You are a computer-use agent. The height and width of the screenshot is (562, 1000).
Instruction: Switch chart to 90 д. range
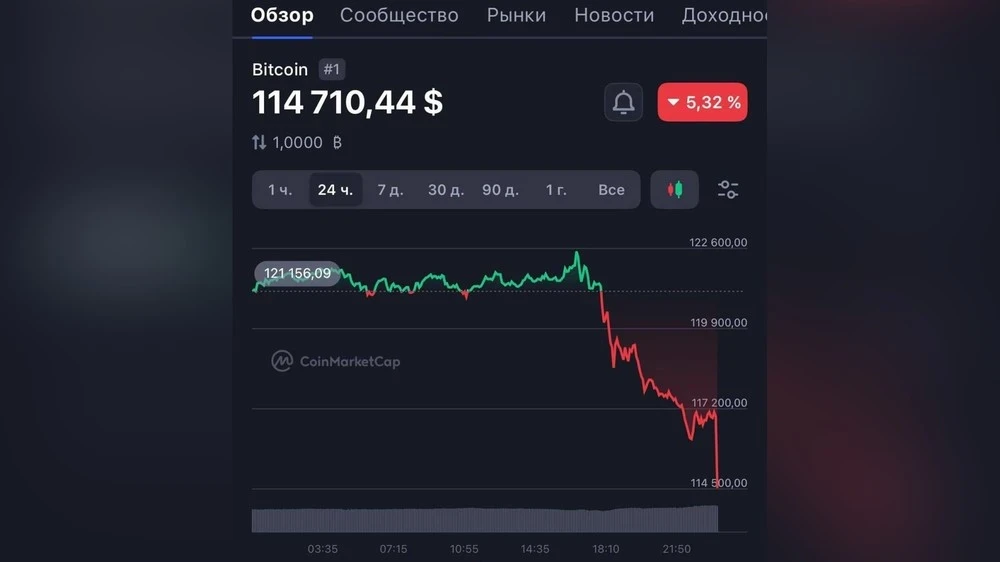coord(500,189)
